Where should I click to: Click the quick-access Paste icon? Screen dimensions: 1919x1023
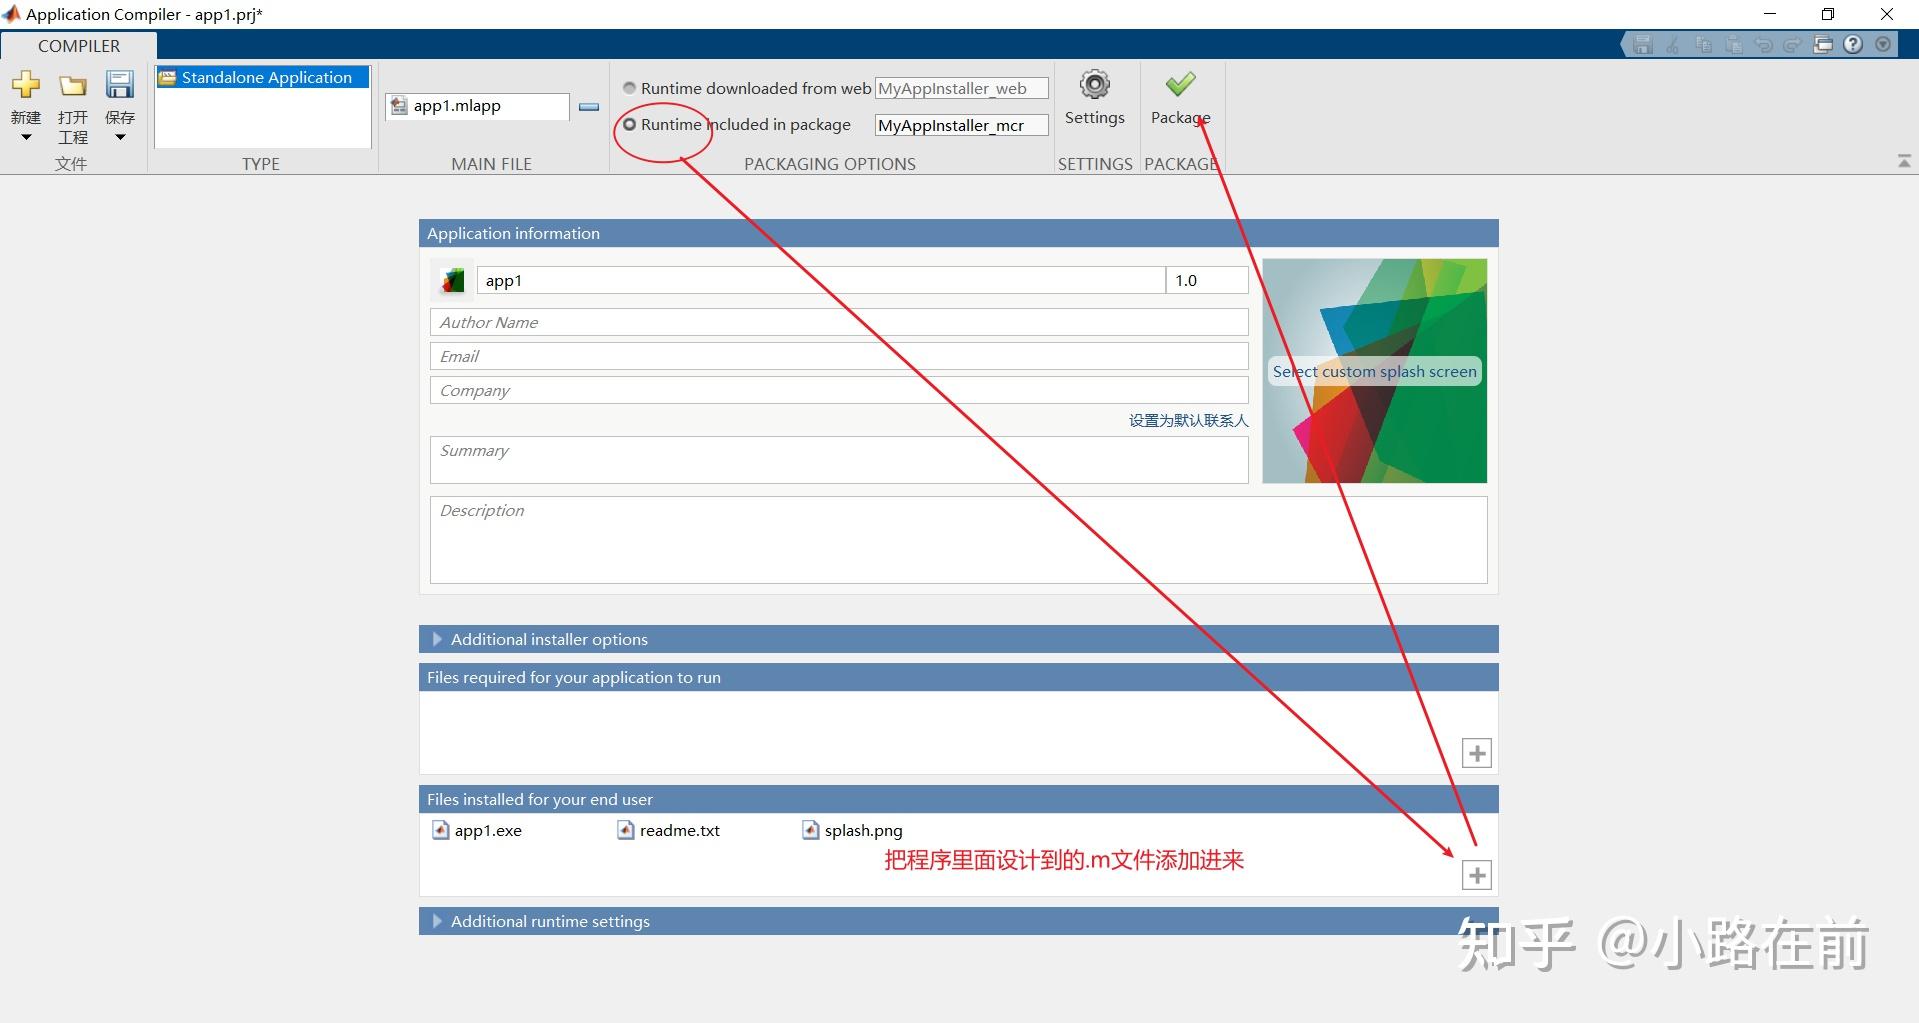[1733, 45]
